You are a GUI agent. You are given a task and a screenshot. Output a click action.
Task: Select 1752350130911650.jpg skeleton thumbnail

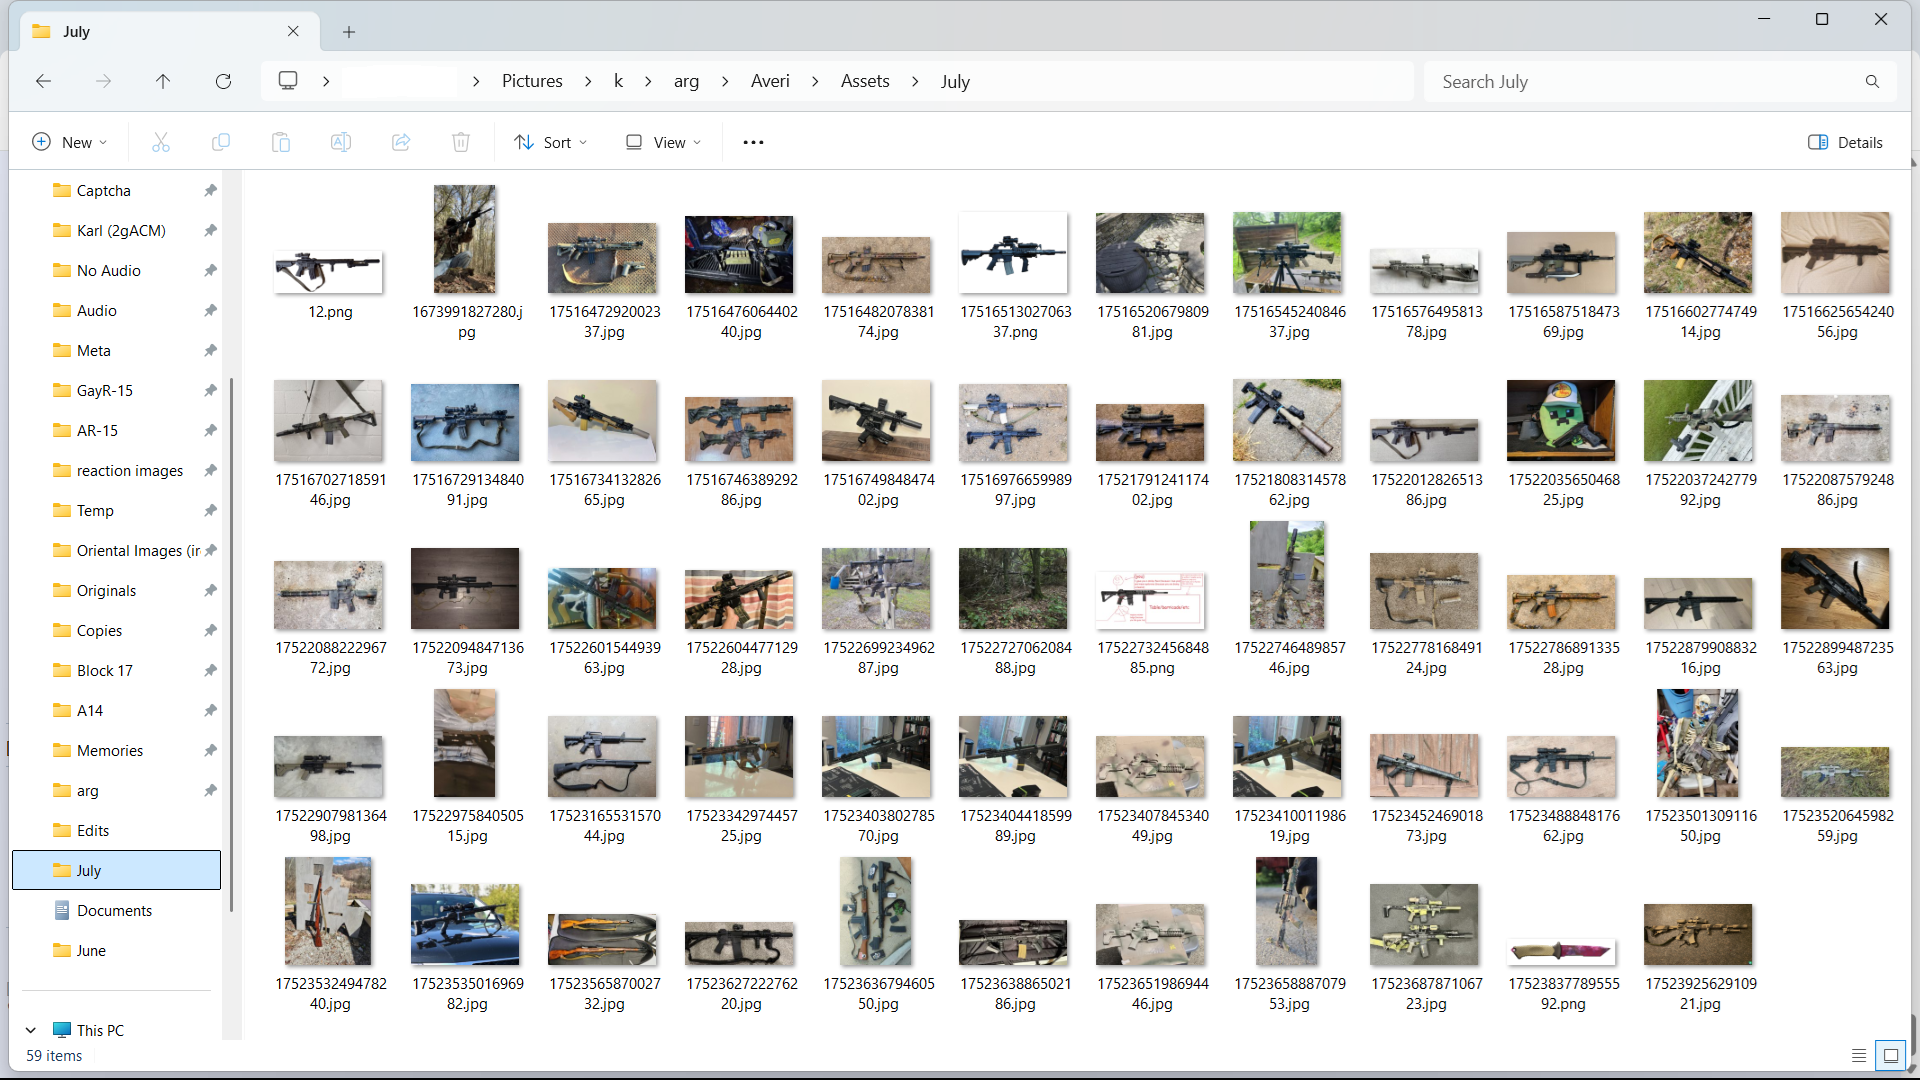(1698, 743)
